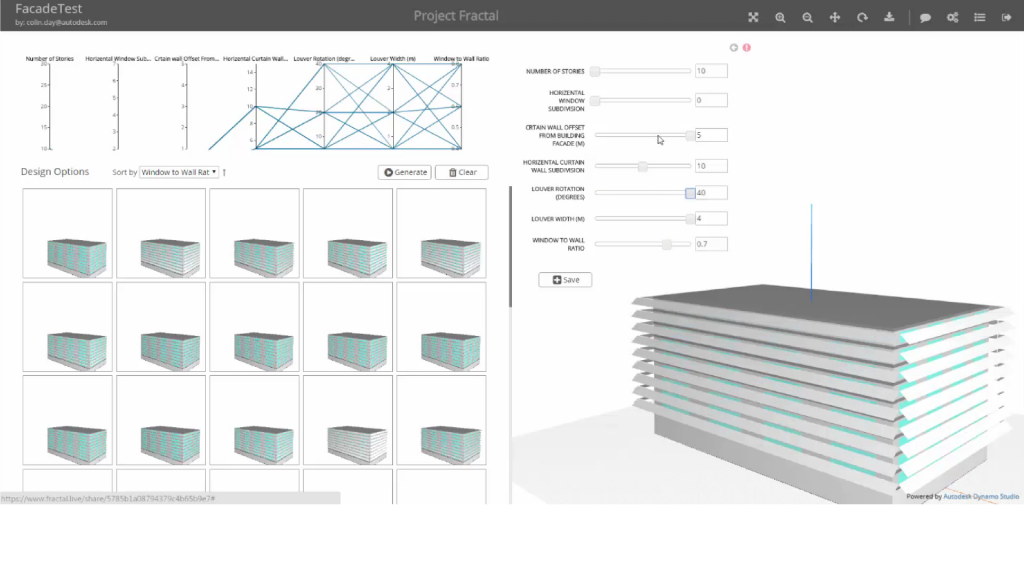Click the Save button below the sliders

pyautogui.click(x=565, y=280)
